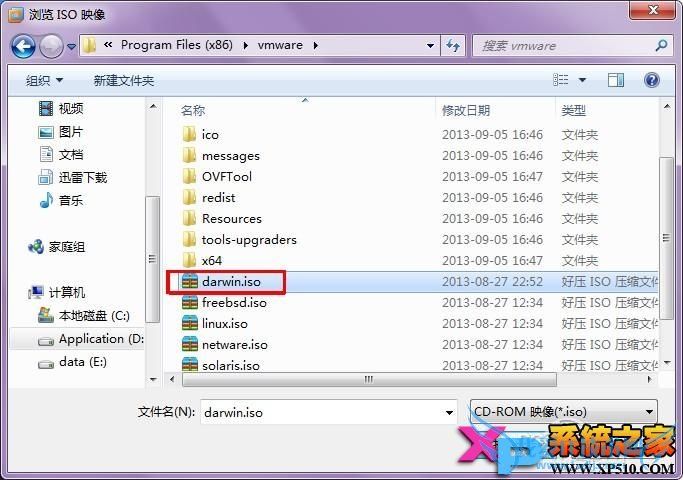Open the 组织 menu
The height and width of the screenshot is (480, 683).
pyautogui.click(x=44, y=81)
